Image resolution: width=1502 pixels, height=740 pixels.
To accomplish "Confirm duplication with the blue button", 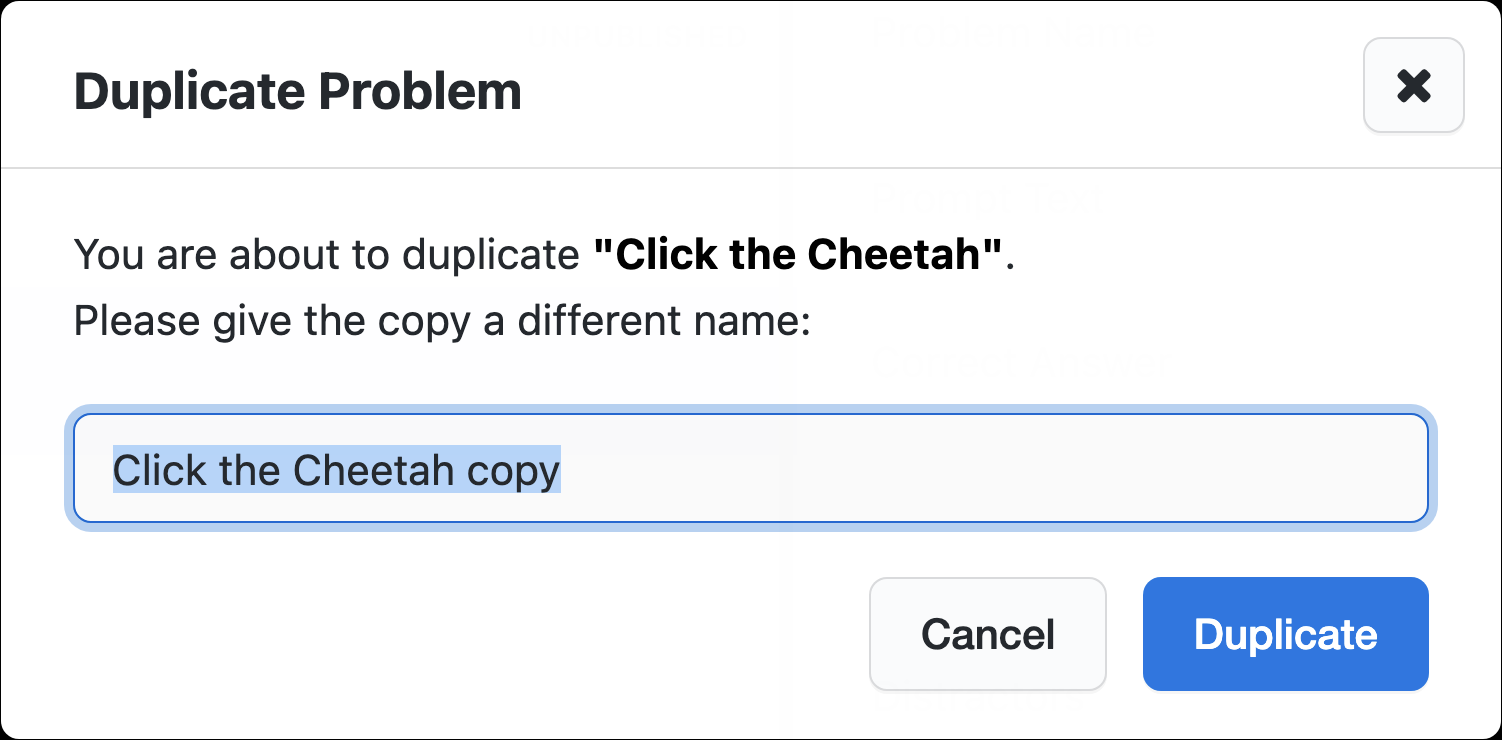I will pos(1285,634).
